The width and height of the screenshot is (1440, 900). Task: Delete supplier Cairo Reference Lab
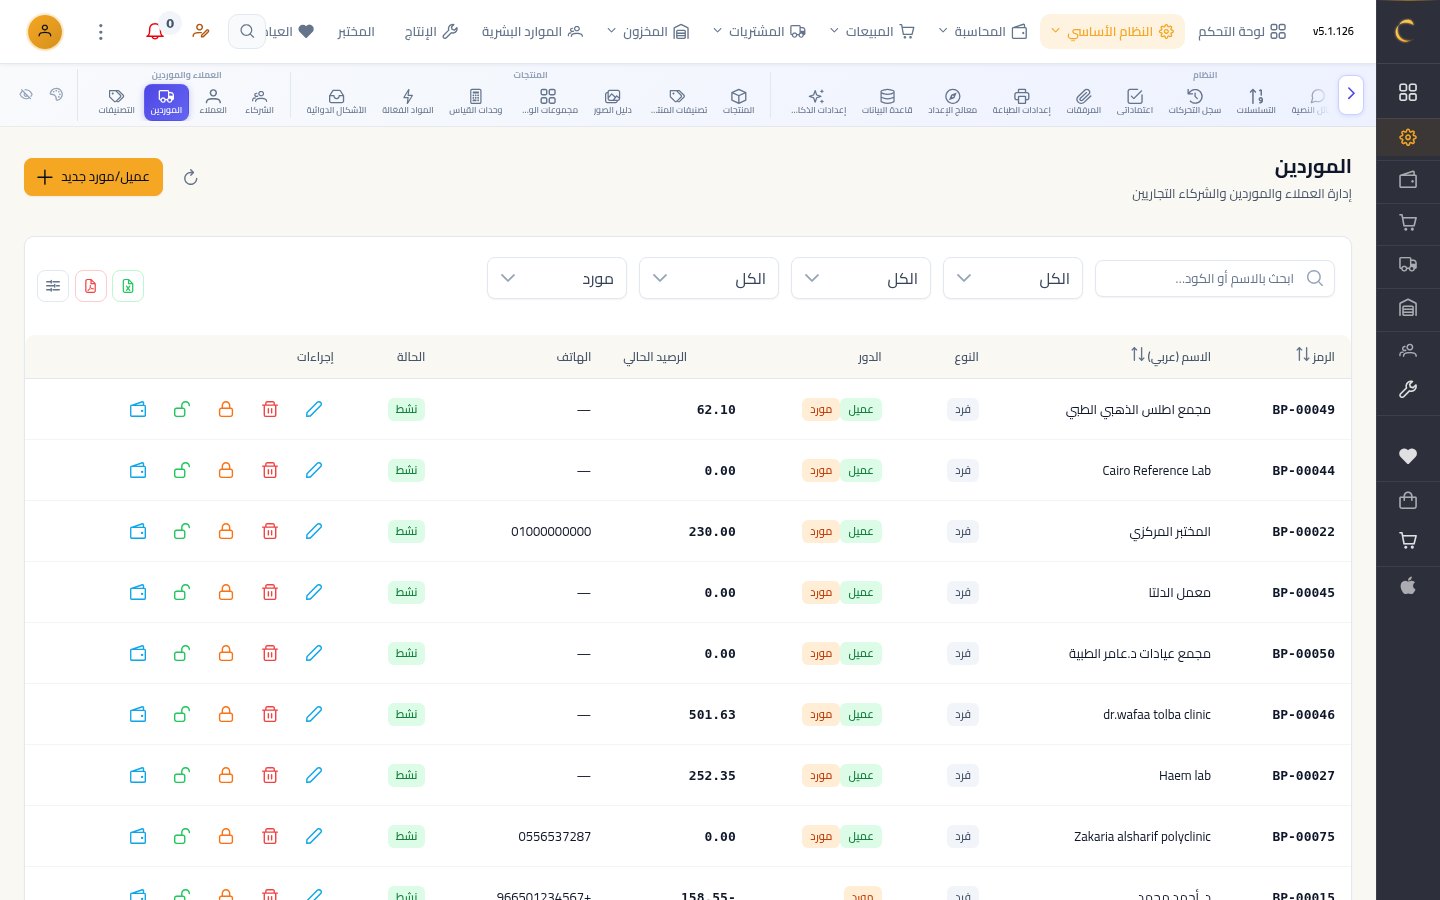tap(270, 470)
